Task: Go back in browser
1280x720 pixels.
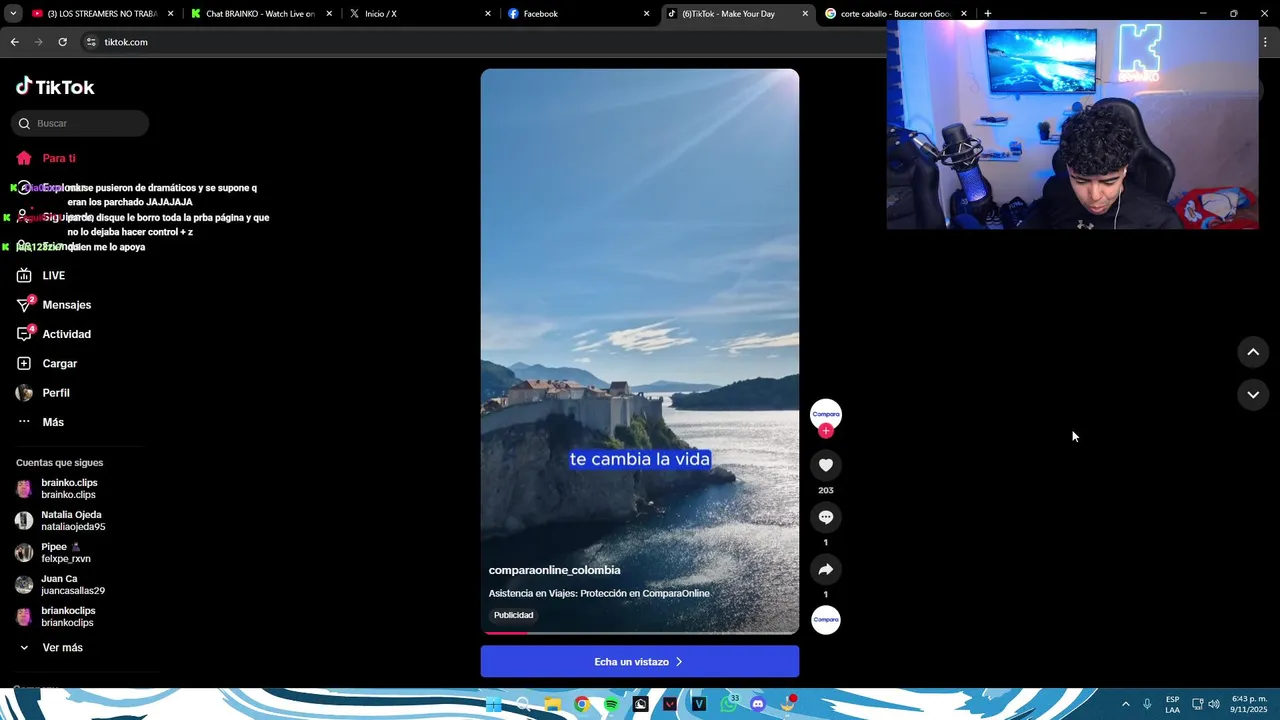Action: [x=14, y=42]
